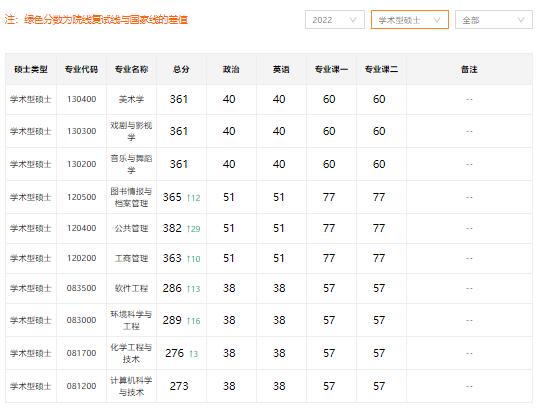The image size is (538, 408).
Task: Click the 备注 column header
Action: [469, 69]
